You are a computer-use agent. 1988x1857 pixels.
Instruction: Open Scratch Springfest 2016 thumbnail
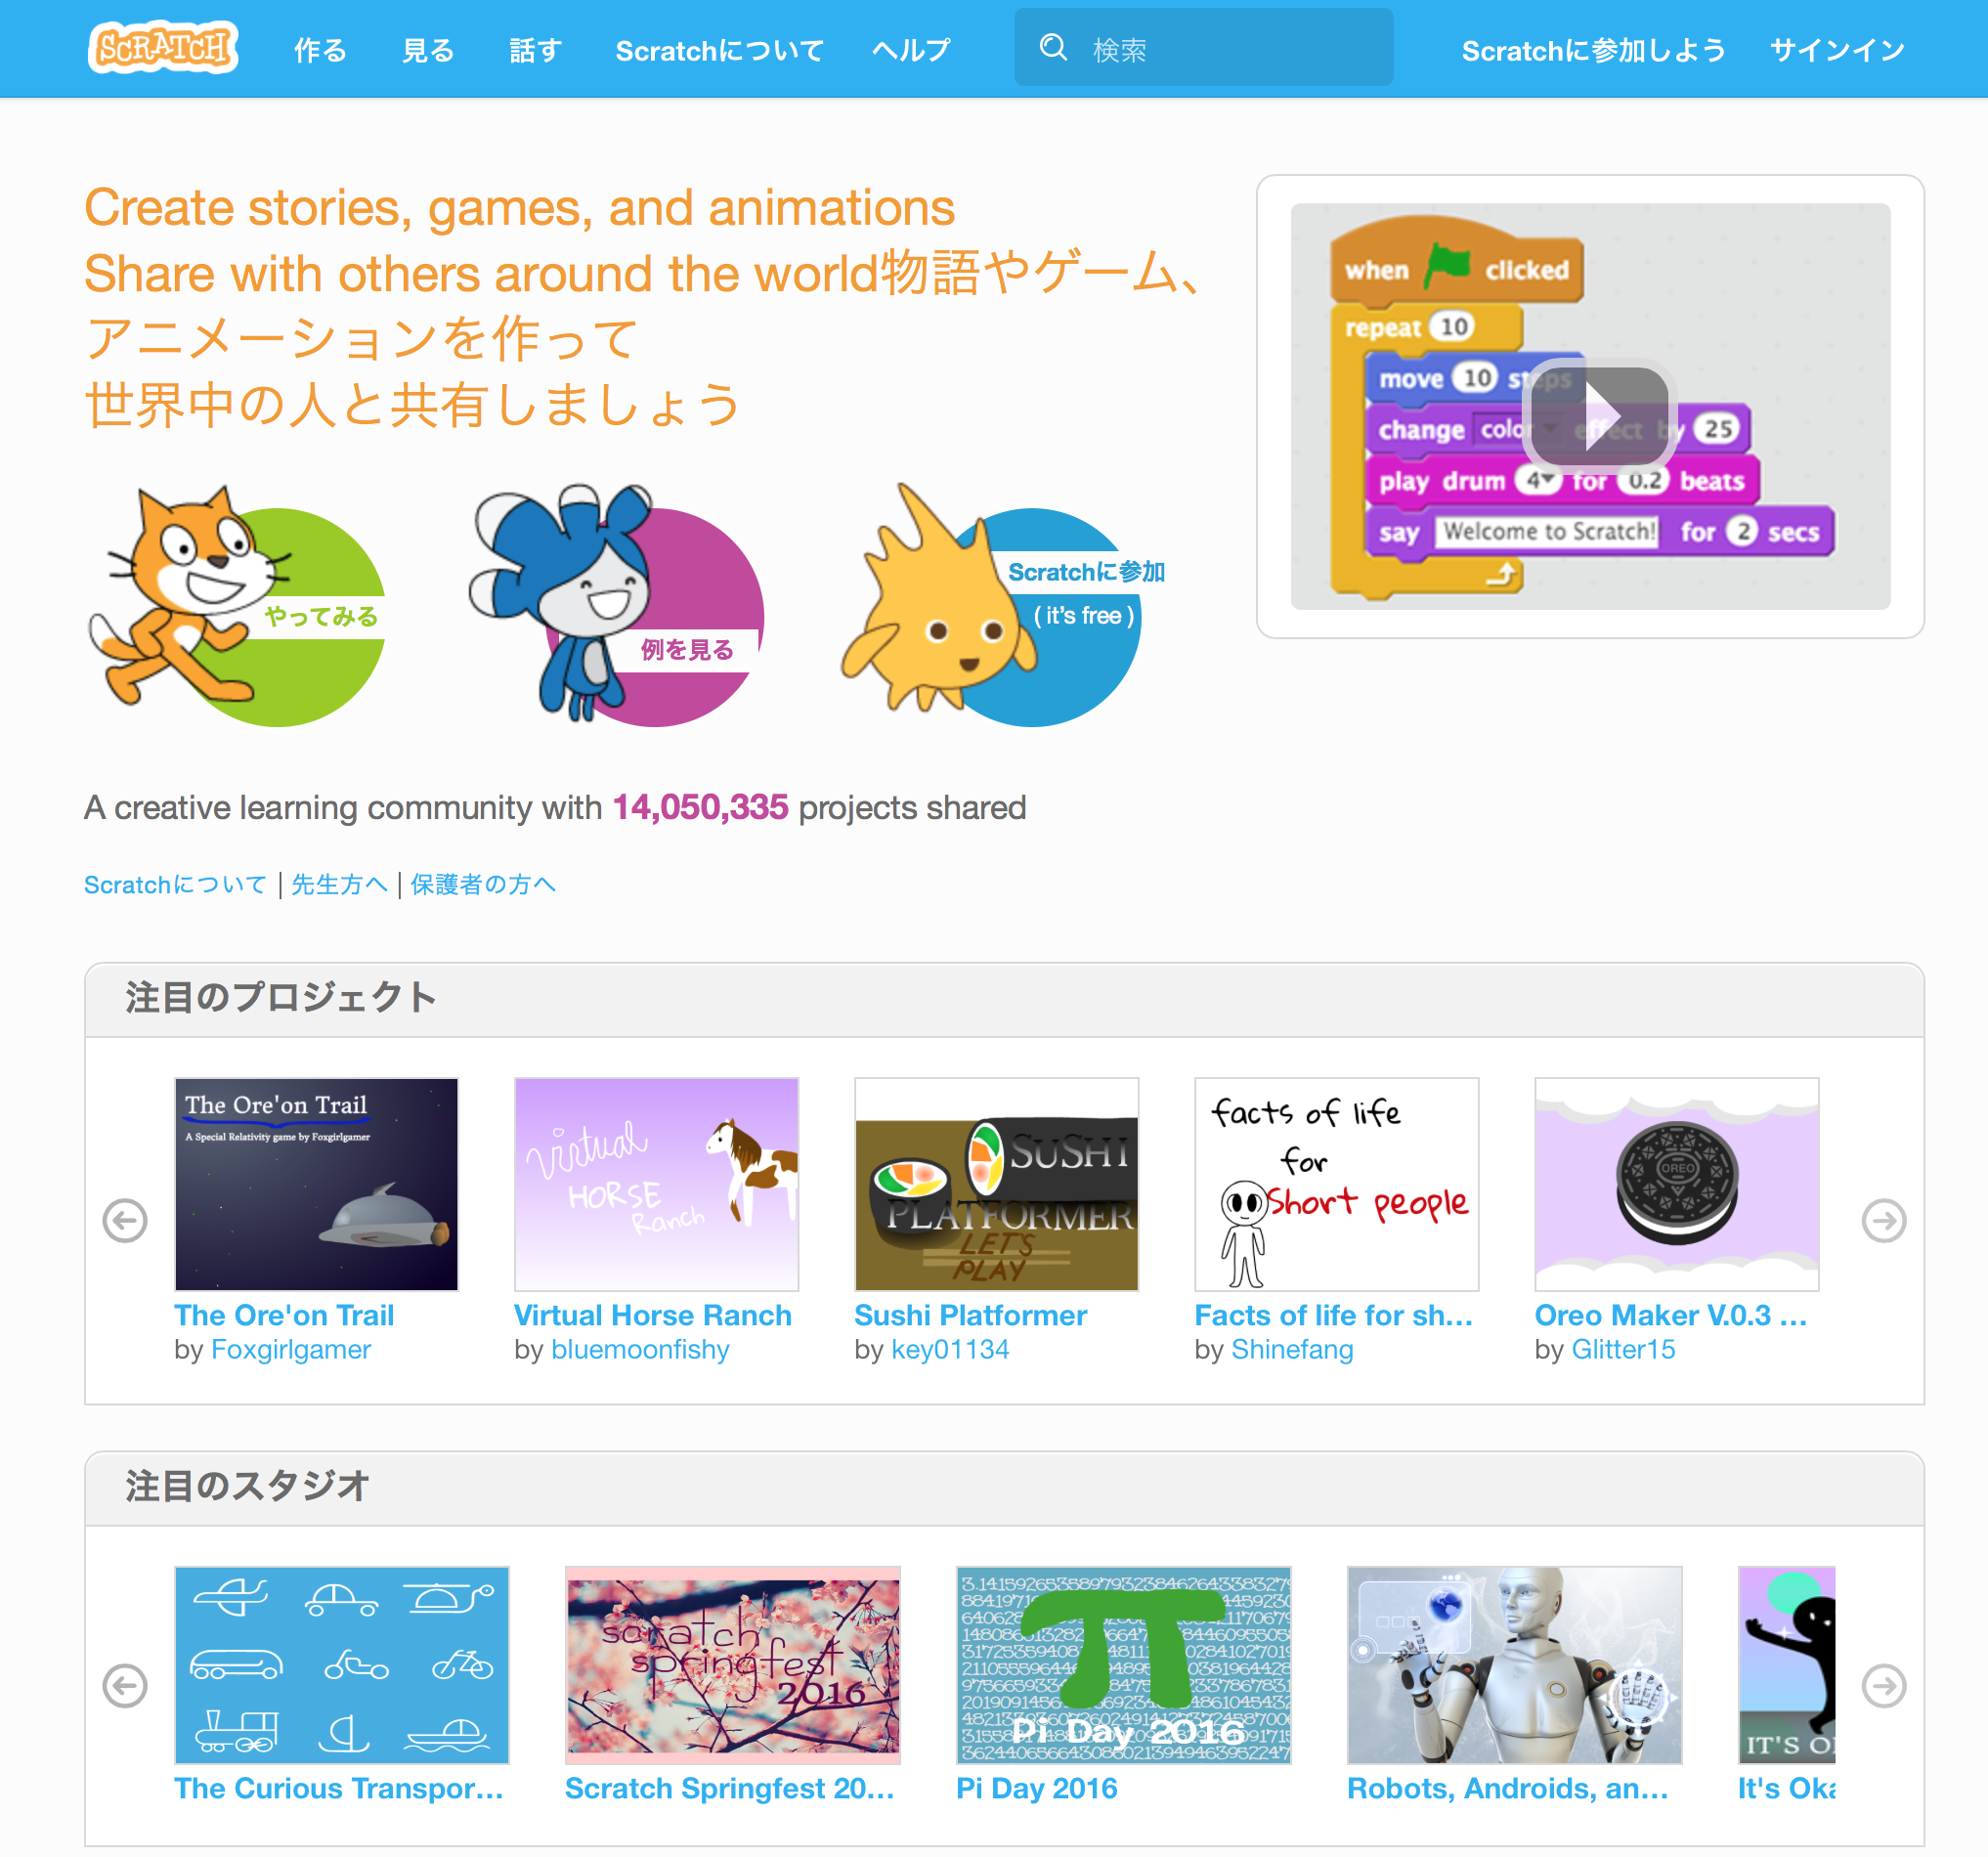point(732,1664)
